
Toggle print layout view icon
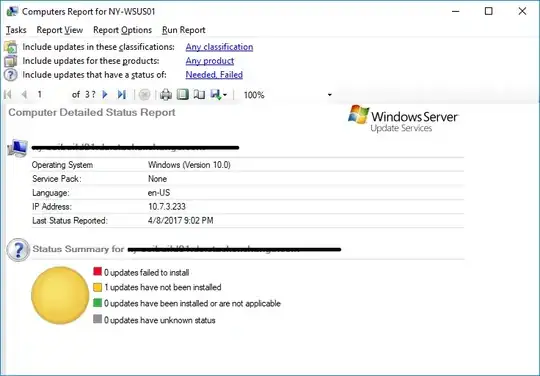click(x=183, y=94)
